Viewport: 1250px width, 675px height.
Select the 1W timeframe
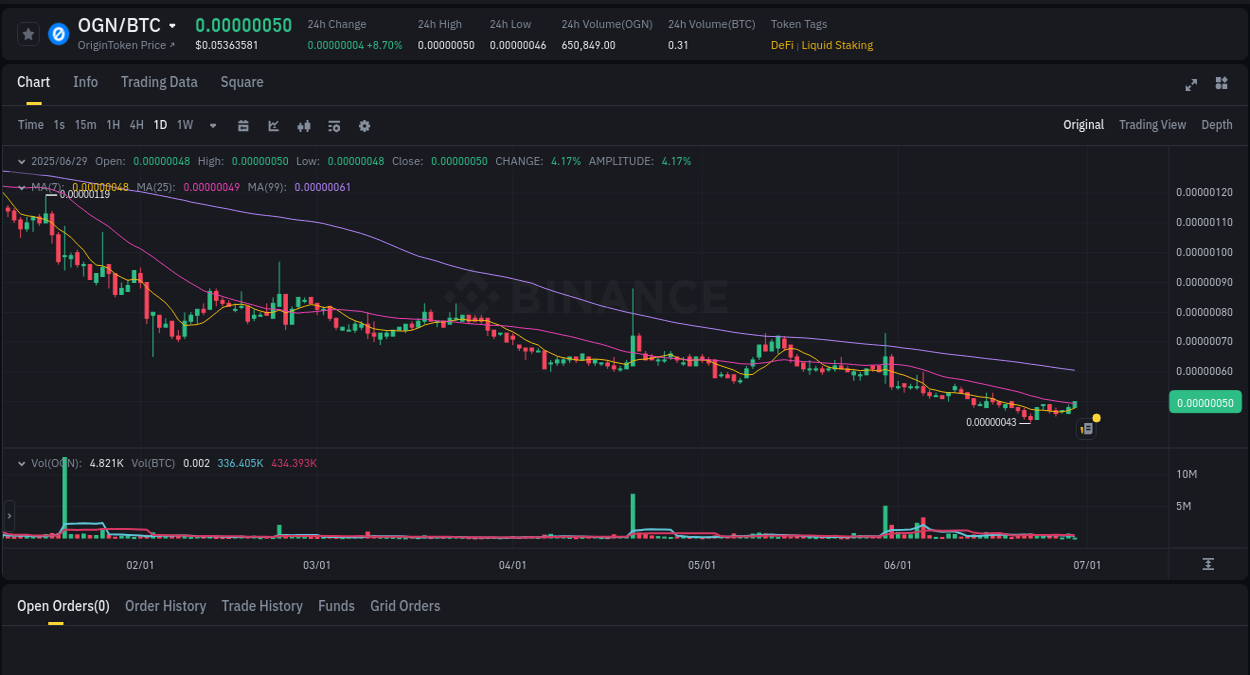coord(184,125)
